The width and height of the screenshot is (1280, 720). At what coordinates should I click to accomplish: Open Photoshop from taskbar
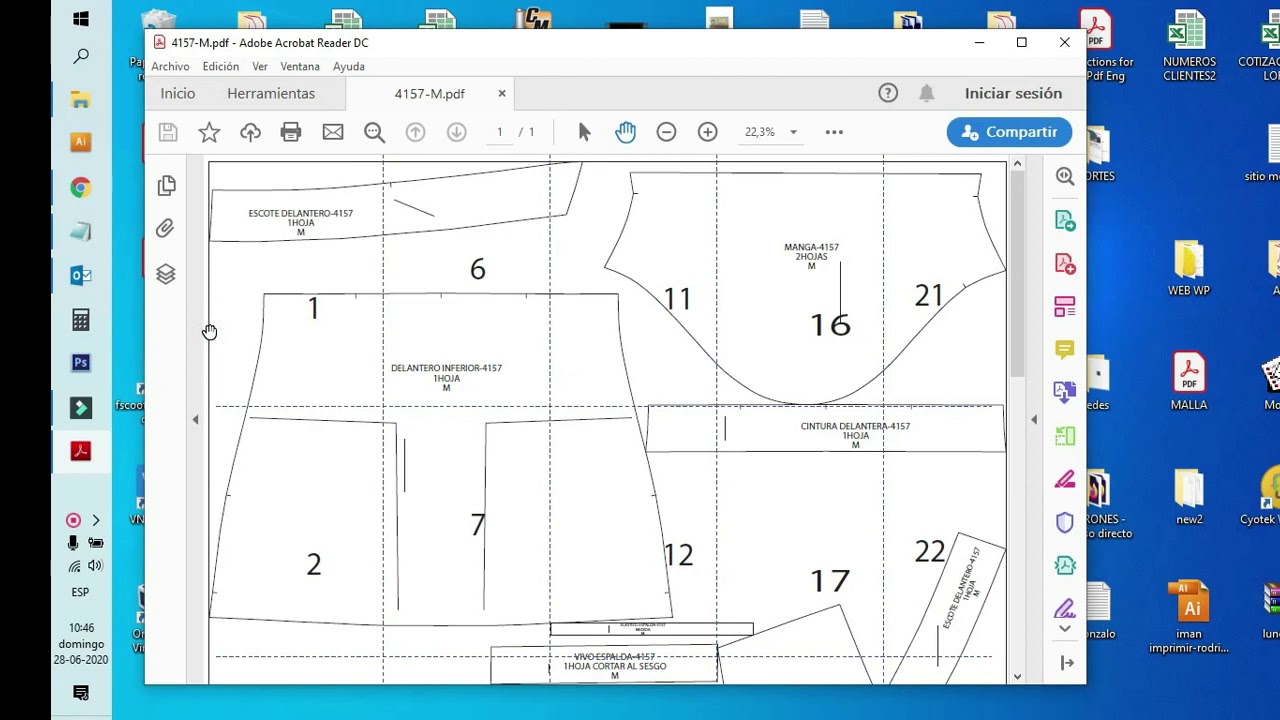81,363
